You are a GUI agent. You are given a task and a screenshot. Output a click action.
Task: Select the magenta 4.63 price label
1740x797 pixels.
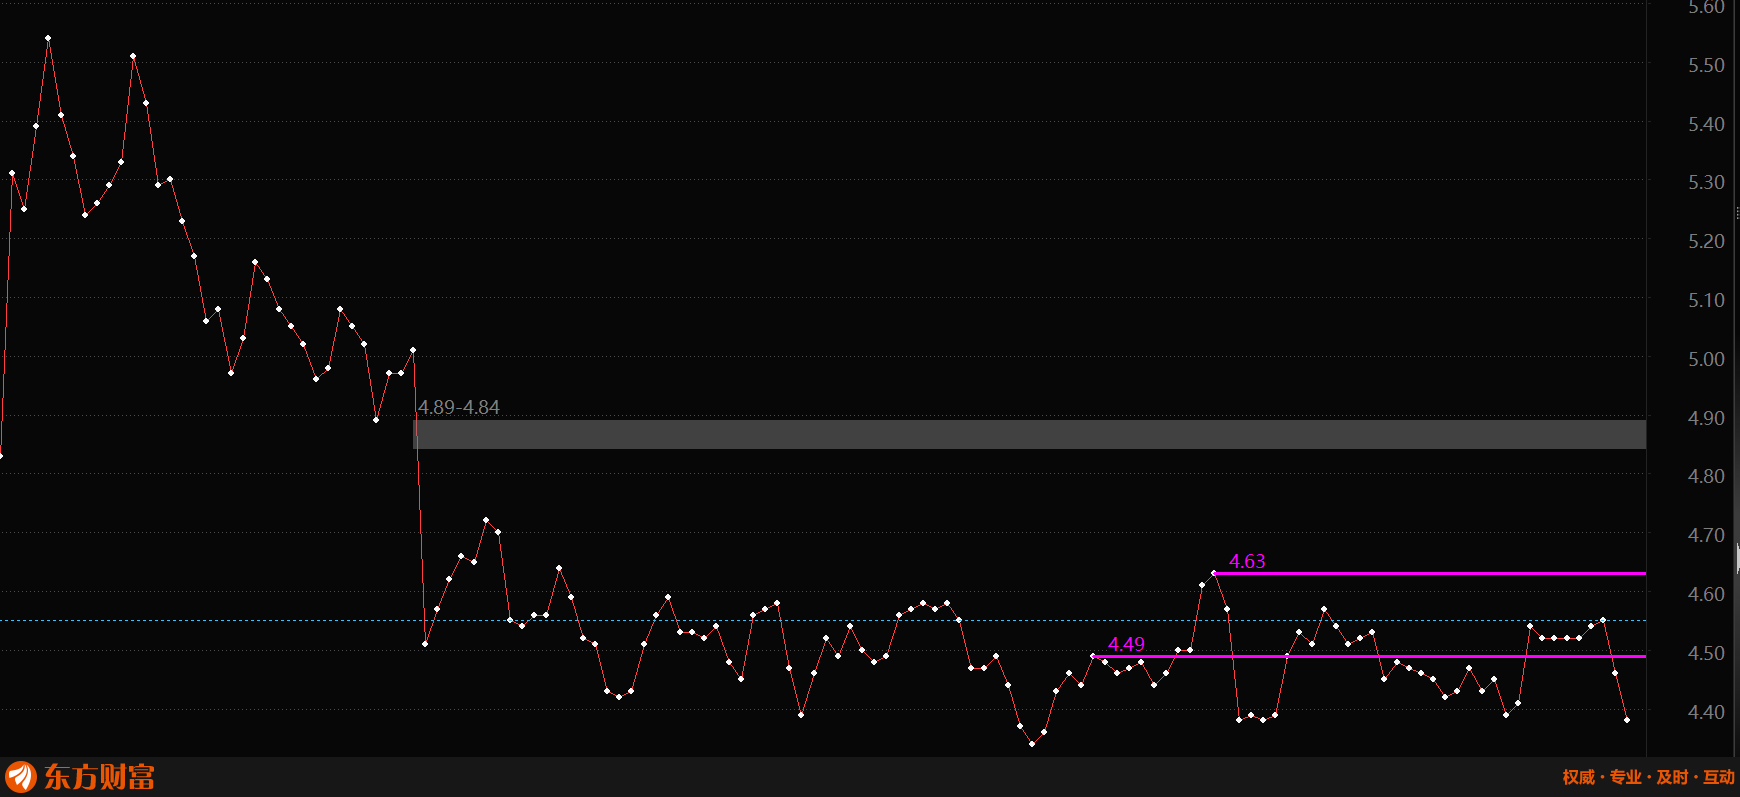(1247, 561)
